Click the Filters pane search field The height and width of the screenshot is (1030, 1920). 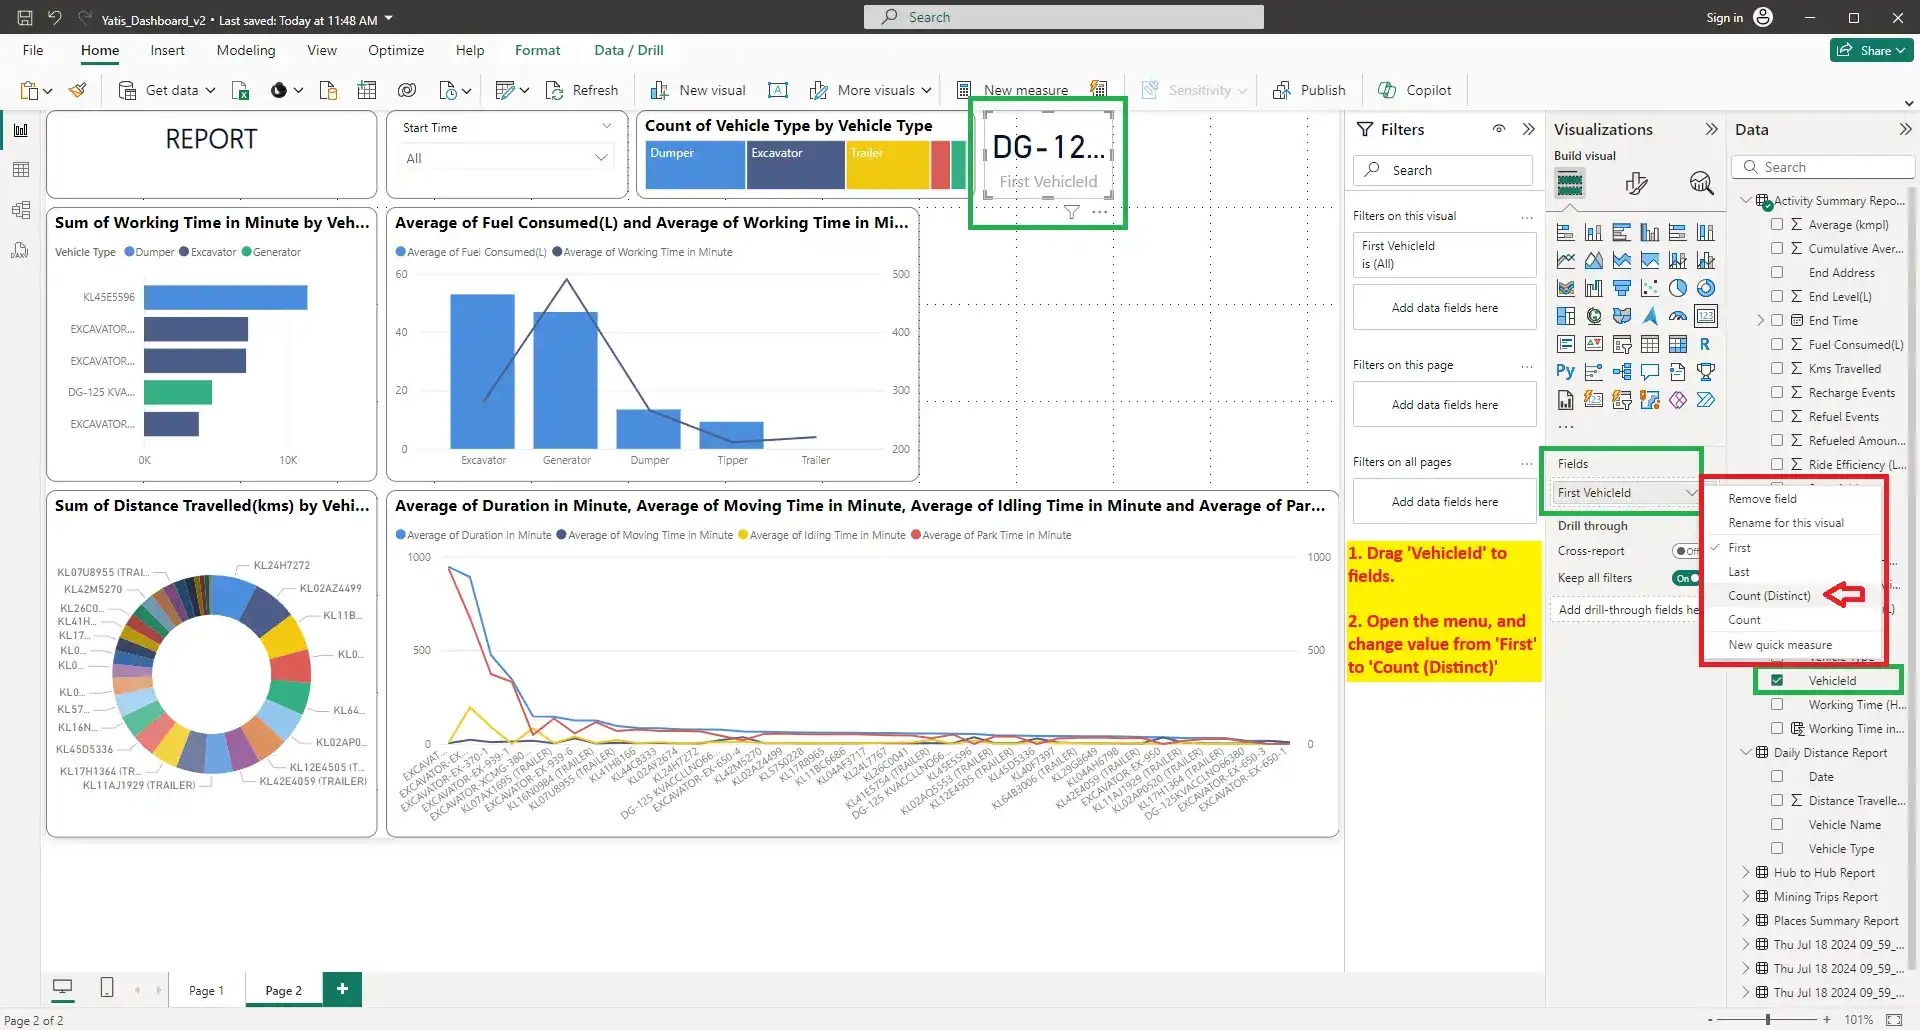1442,170
